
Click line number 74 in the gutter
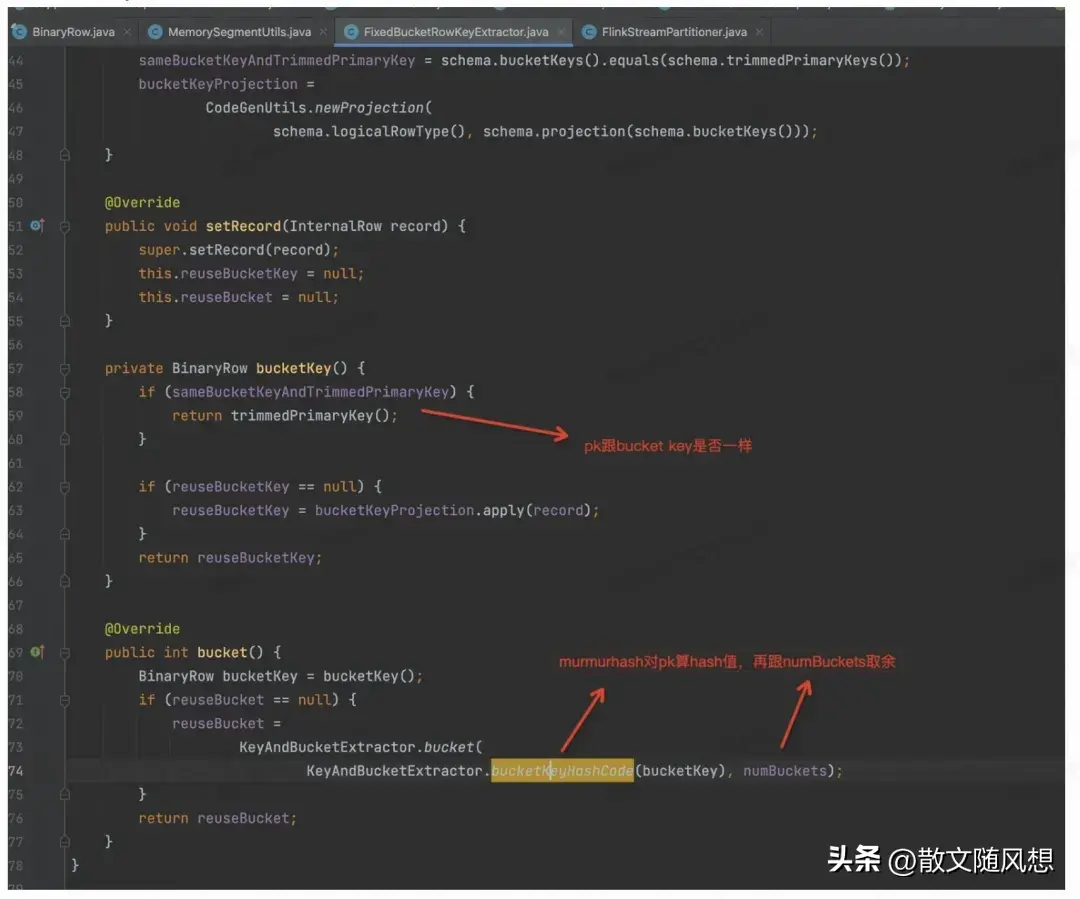coord(16,771)
